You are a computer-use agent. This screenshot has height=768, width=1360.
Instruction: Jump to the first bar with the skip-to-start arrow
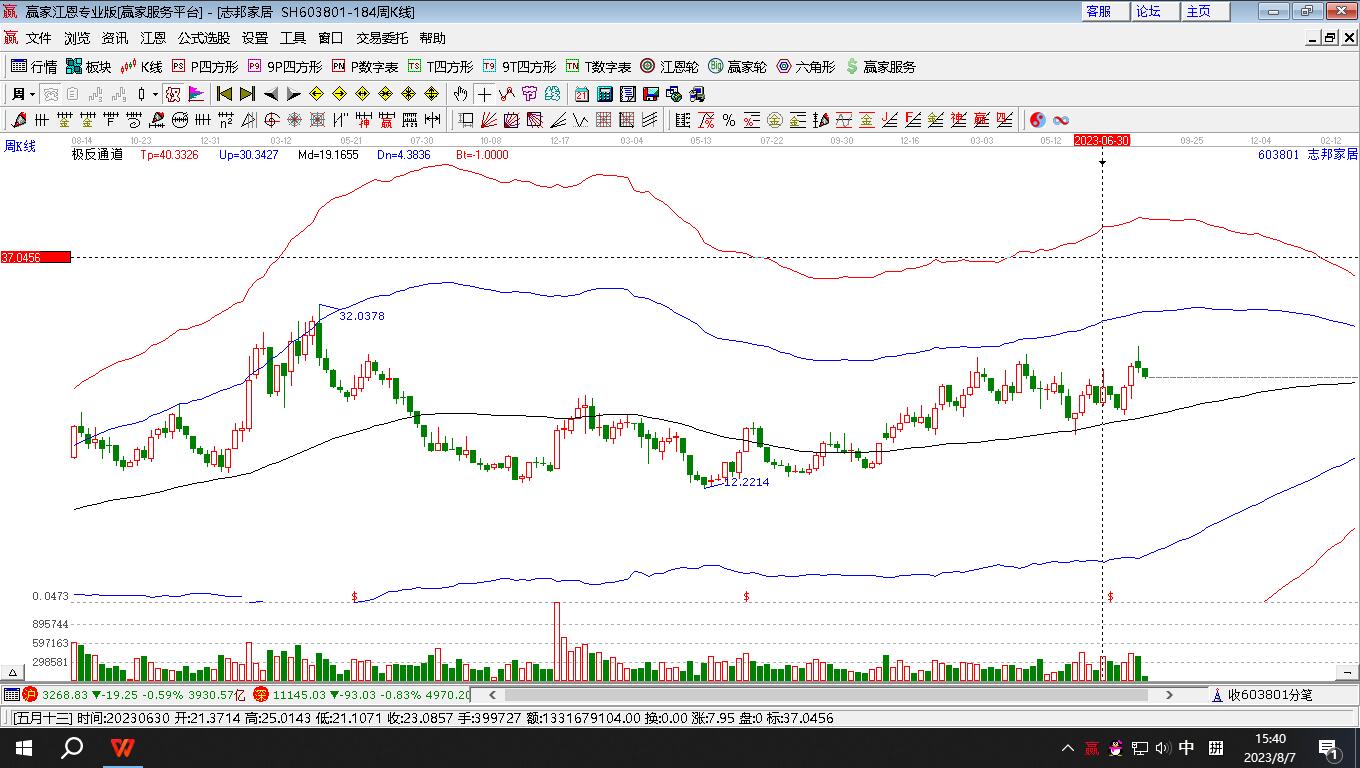(224, 94)
